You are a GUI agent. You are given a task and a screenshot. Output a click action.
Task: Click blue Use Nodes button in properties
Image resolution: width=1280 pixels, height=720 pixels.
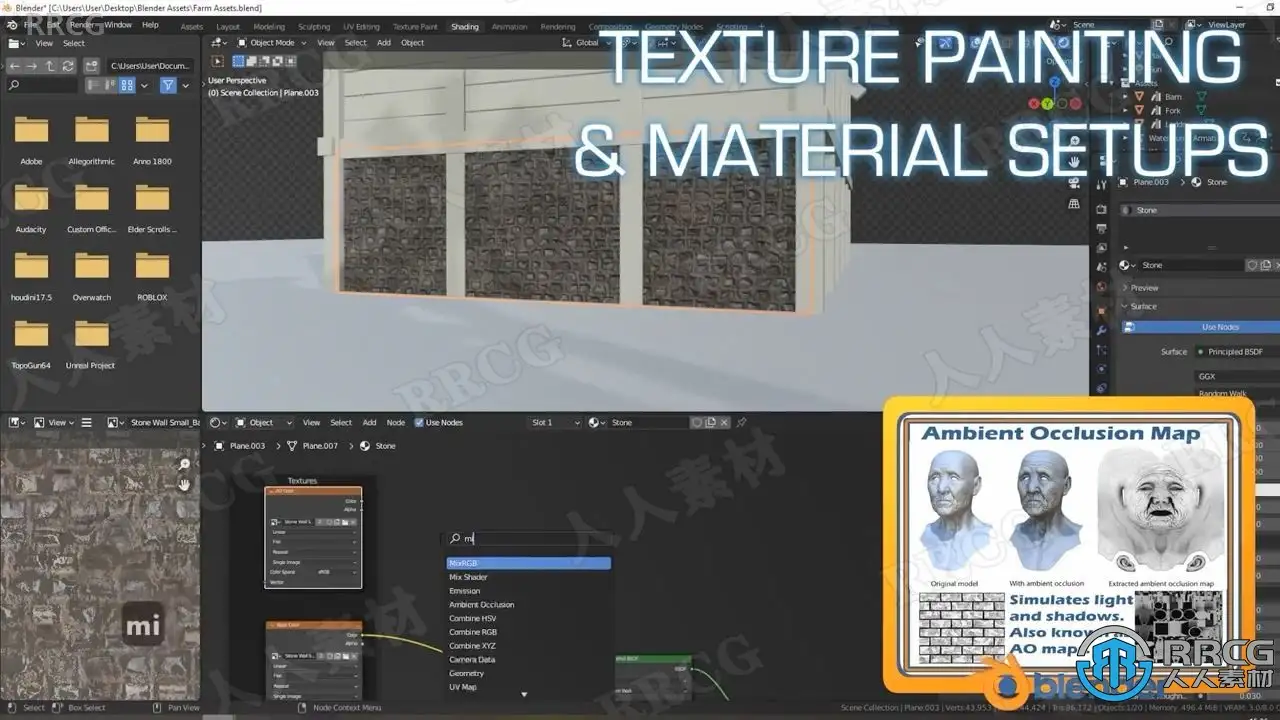click(x=1200, y=327)
